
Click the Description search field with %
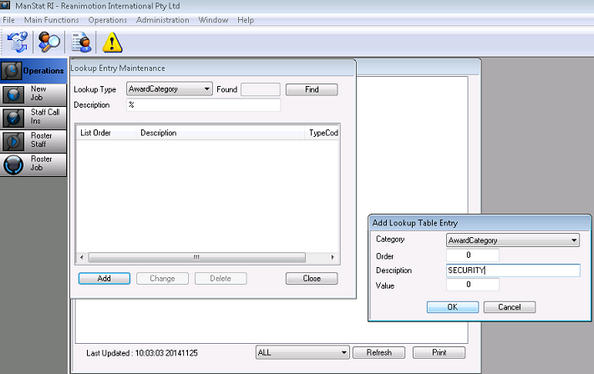click(203, 105)
